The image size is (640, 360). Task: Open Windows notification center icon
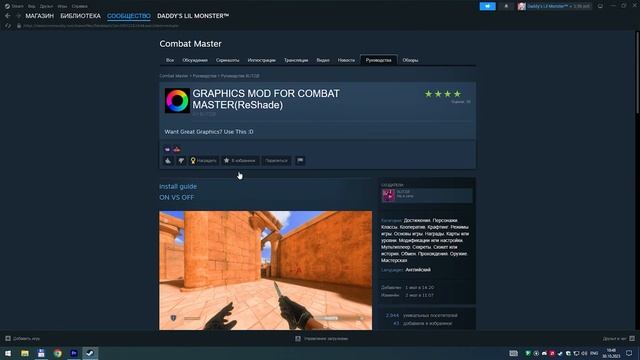click(629, 353)
